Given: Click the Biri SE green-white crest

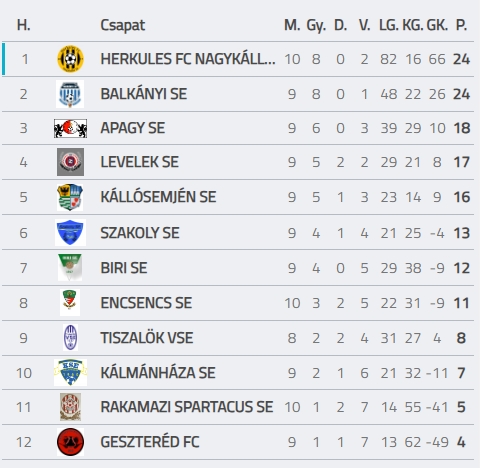Looking at the screenshot, I should [70, 267].
